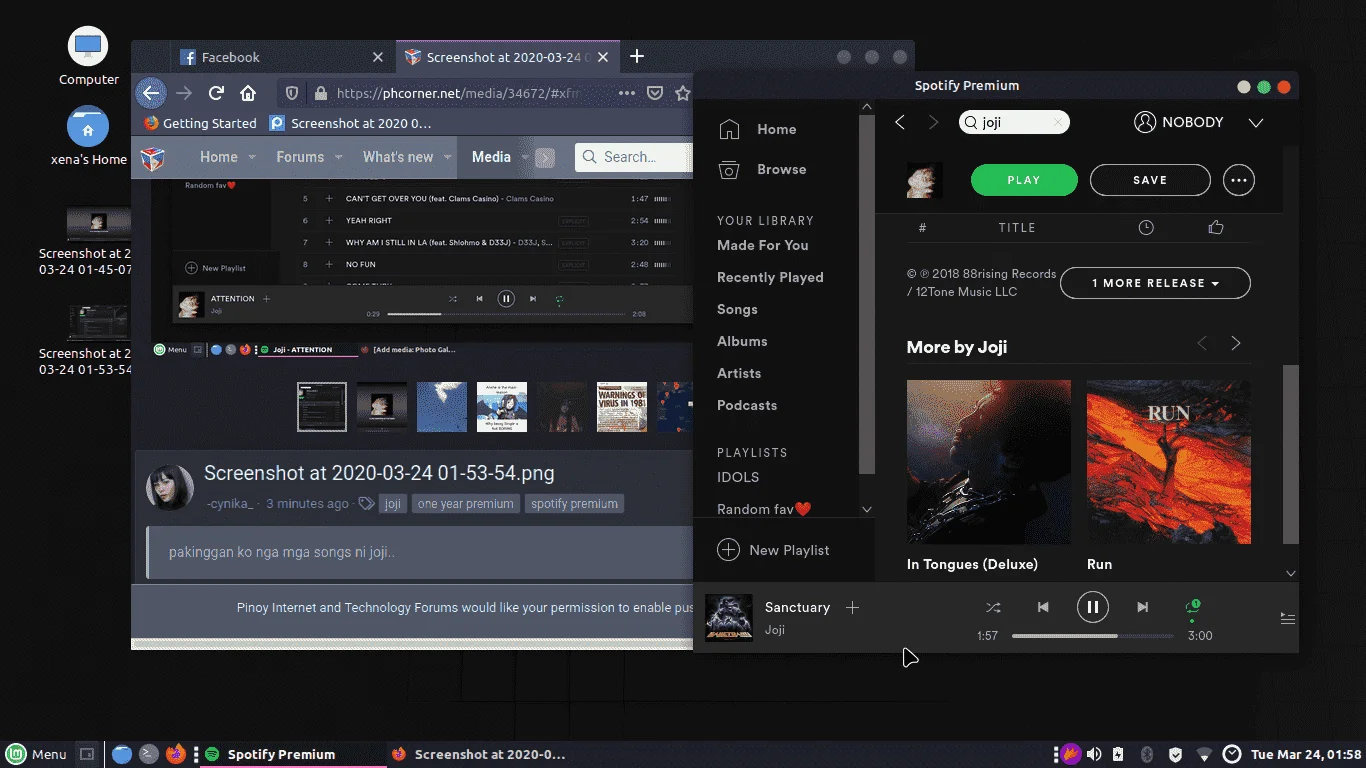
Task: Clear the joji search text
Action: coord(1057,122)
